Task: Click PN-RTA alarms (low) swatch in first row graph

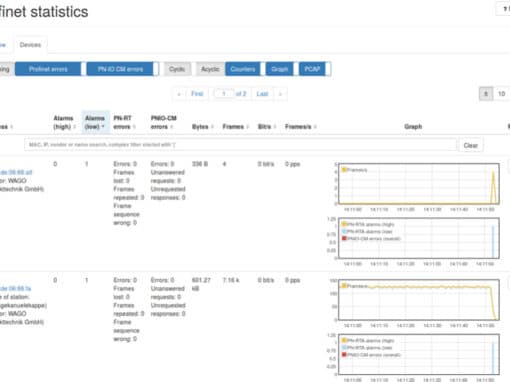Action: click(344, 231)
